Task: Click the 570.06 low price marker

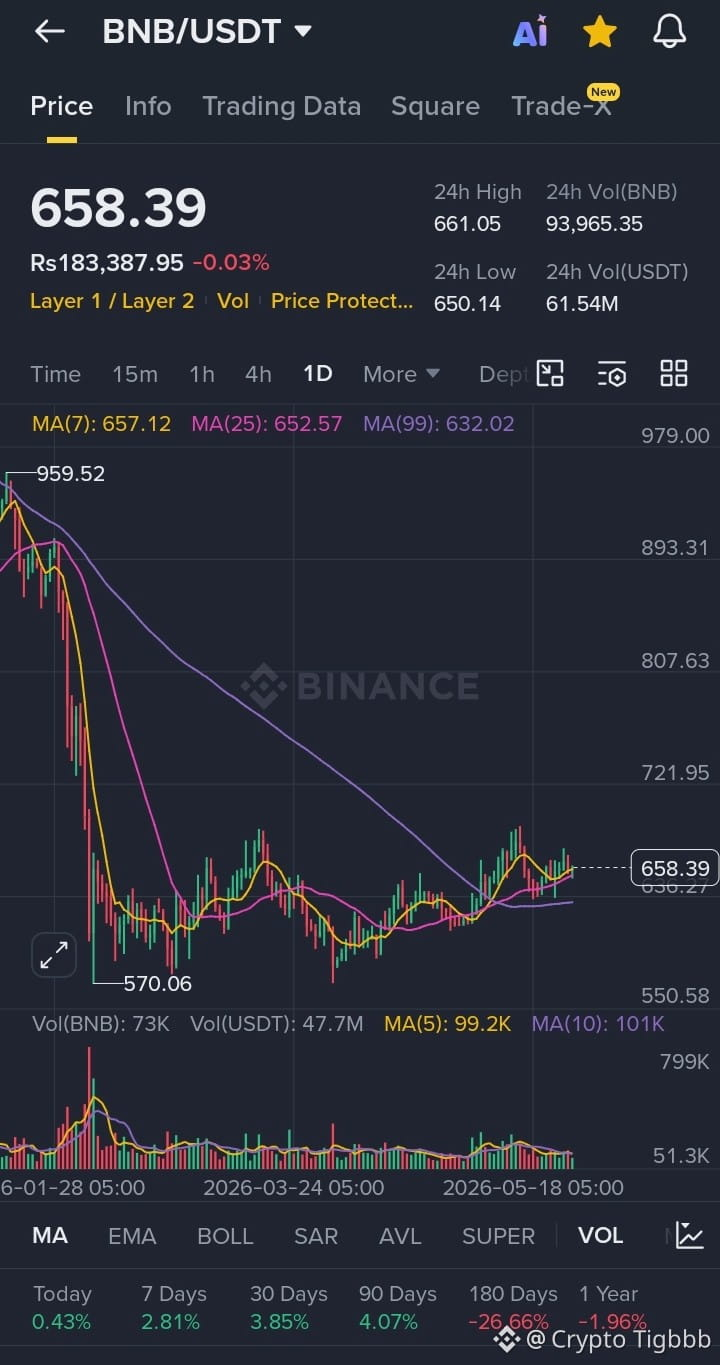Action: pyautogui.click(x=157, y=983)
